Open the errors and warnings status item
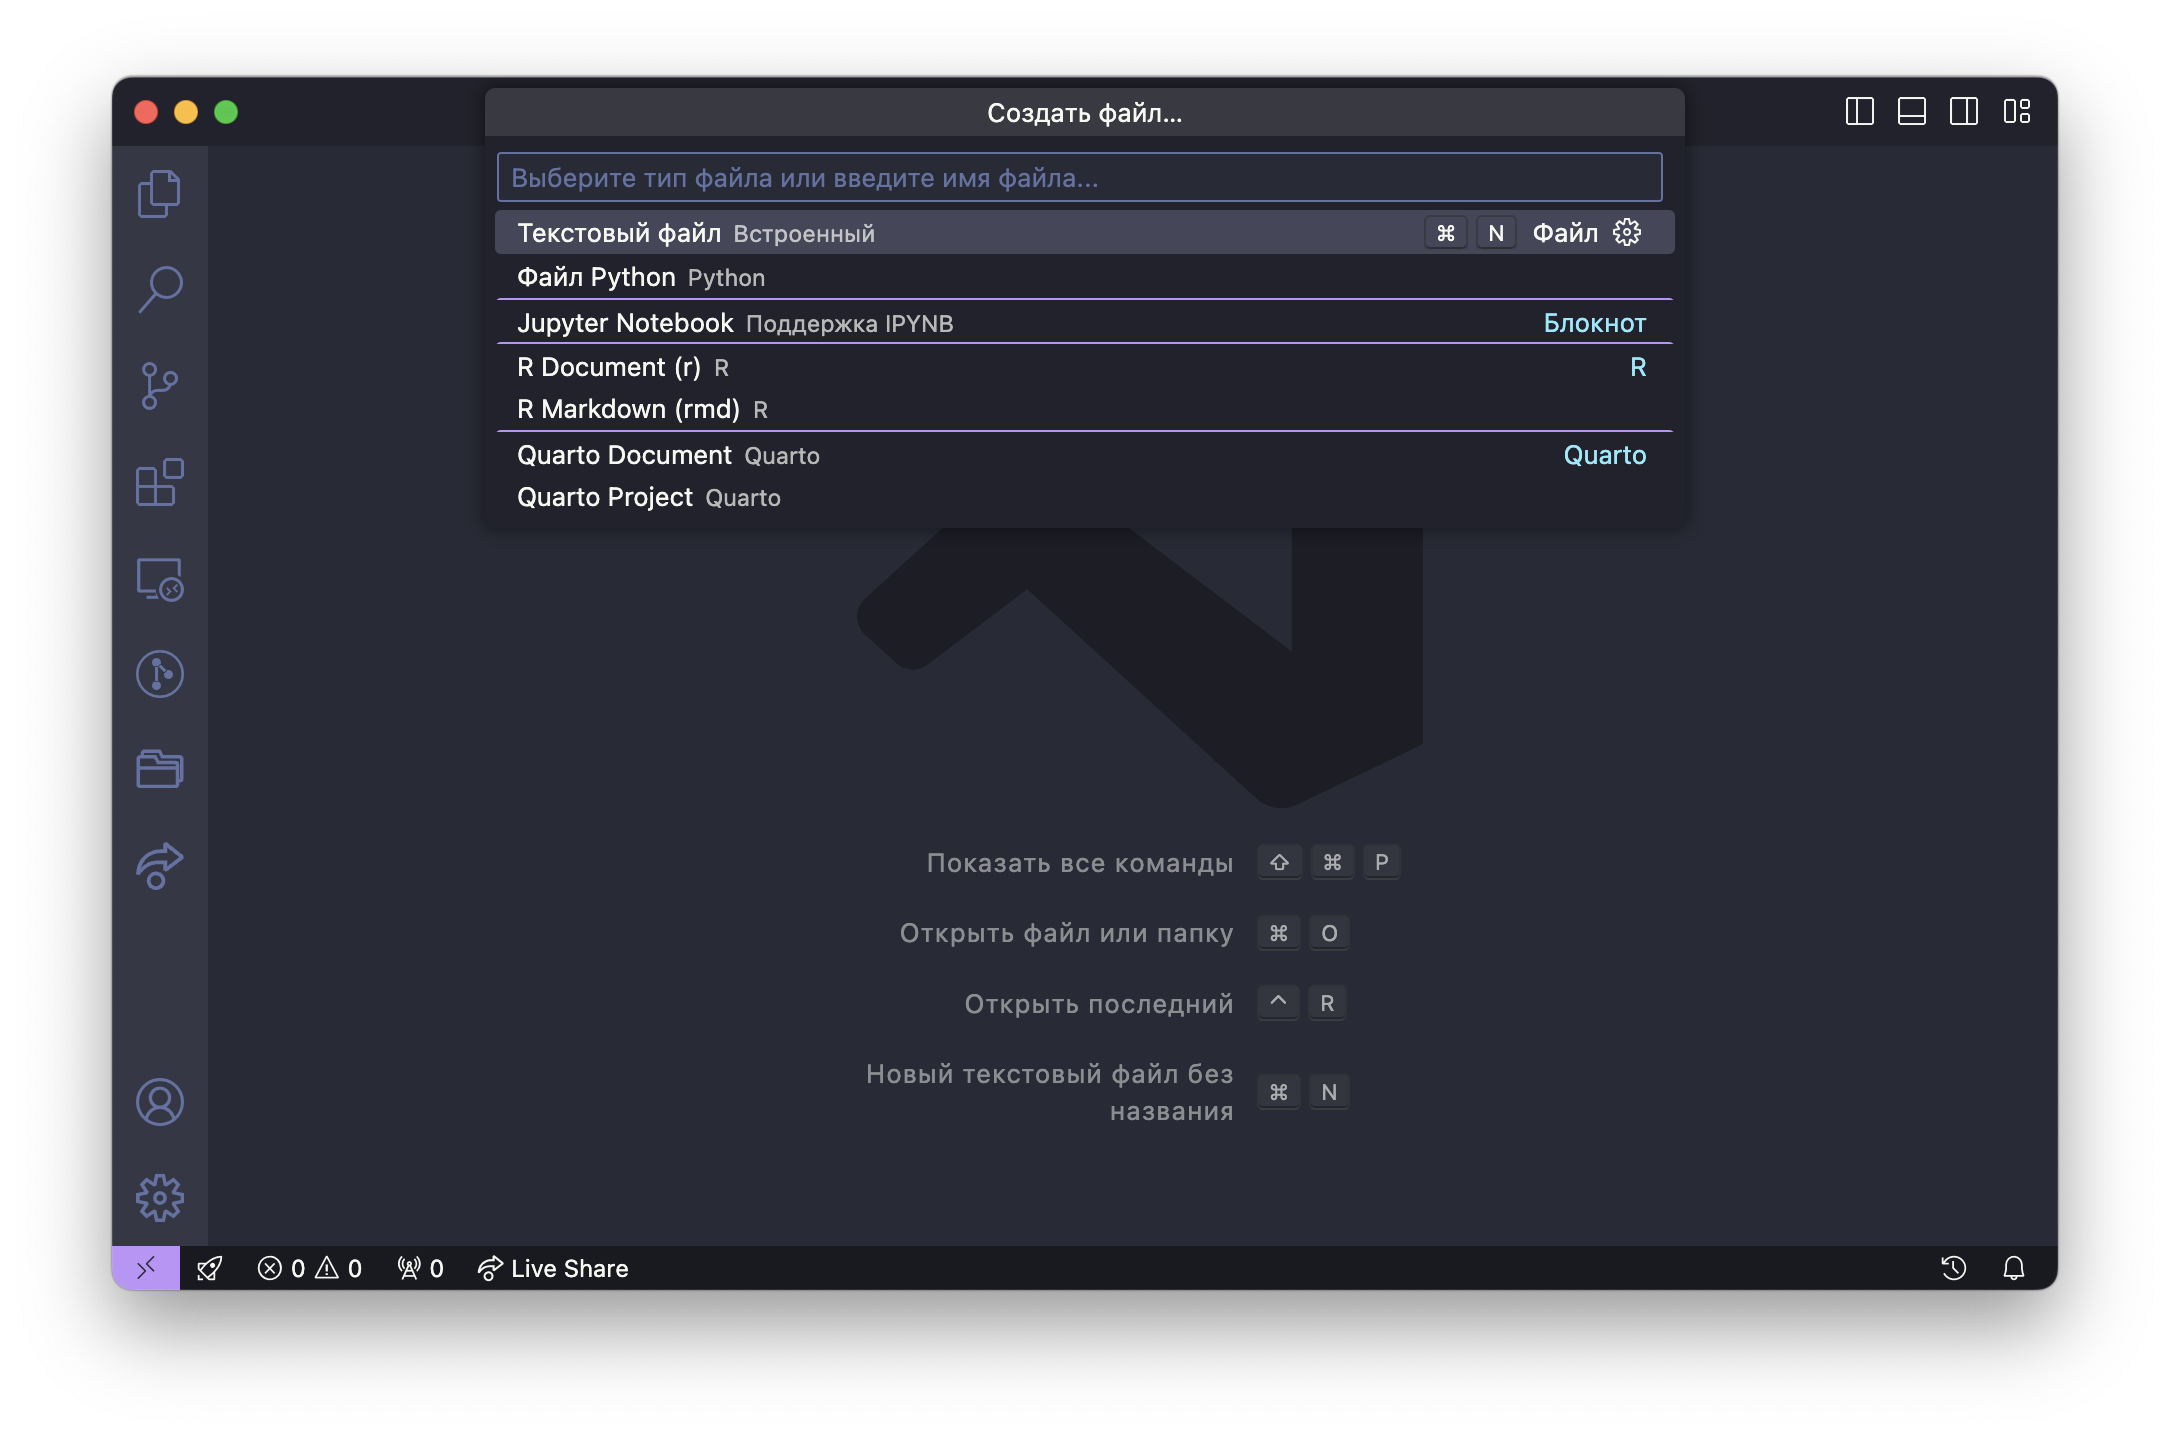 click(x=310, y=1268)
